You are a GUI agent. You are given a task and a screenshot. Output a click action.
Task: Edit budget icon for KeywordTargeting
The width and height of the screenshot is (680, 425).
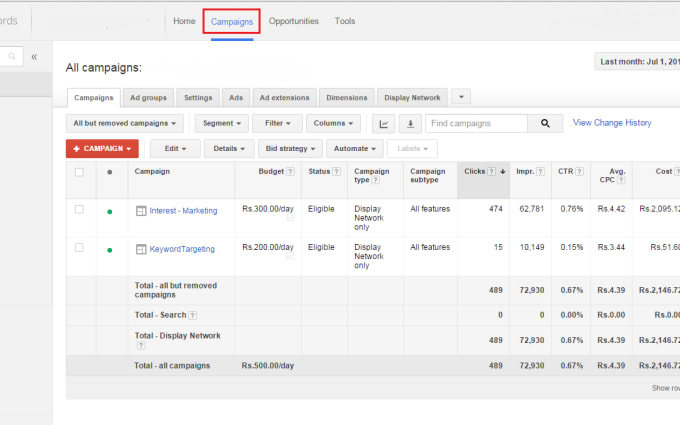[290, 256]
